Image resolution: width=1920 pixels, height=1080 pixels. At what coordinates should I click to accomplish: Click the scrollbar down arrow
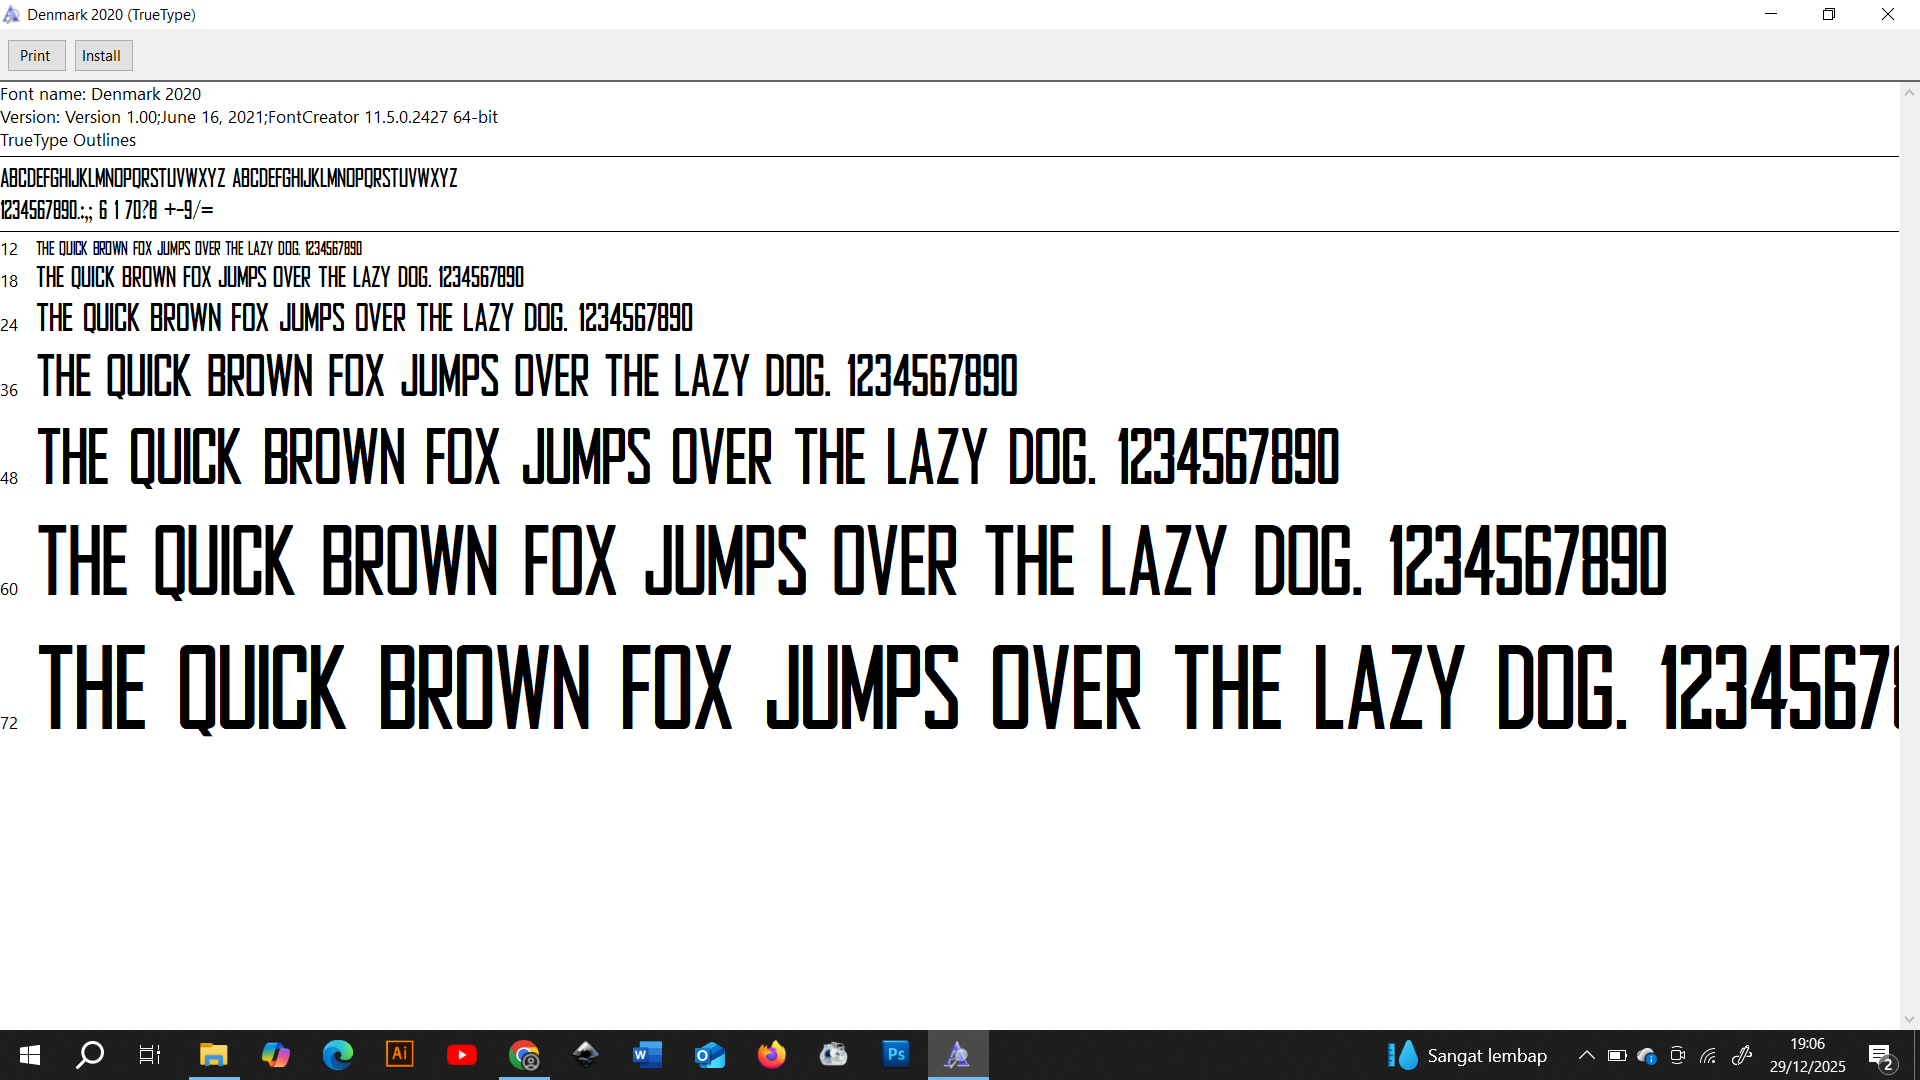click(x=1909, y=1019)
